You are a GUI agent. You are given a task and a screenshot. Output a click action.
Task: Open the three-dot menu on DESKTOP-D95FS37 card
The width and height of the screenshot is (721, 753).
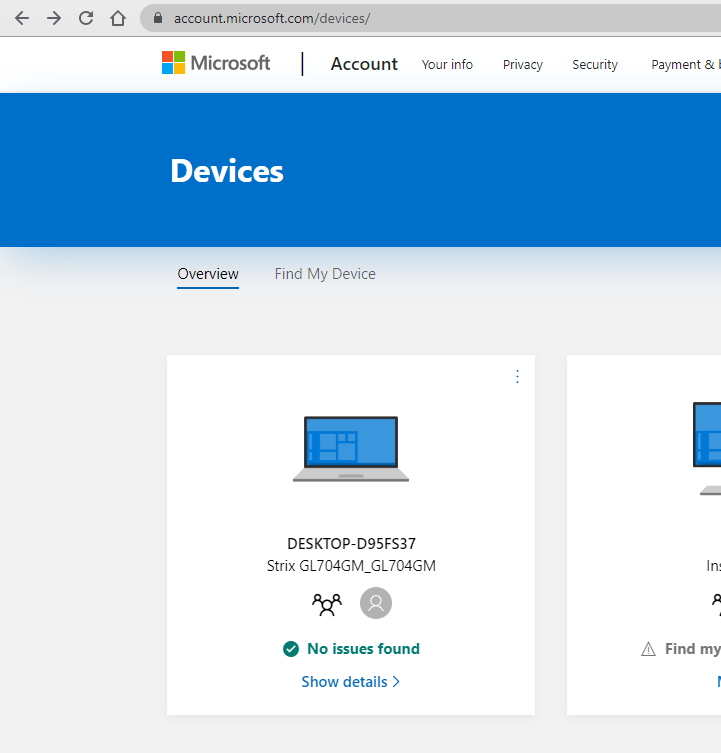point(517,376)
